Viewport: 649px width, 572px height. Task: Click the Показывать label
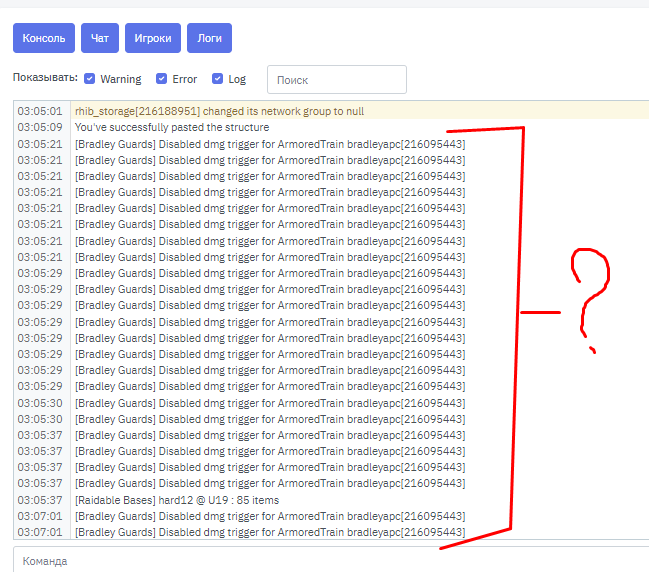(x=45, y=78)
